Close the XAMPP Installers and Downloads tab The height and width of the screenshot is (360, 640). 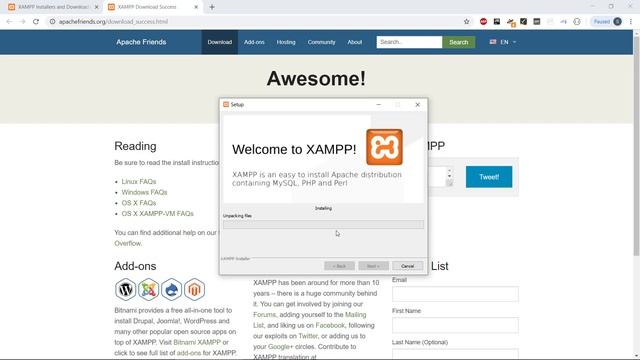click(x=96, y=7)
